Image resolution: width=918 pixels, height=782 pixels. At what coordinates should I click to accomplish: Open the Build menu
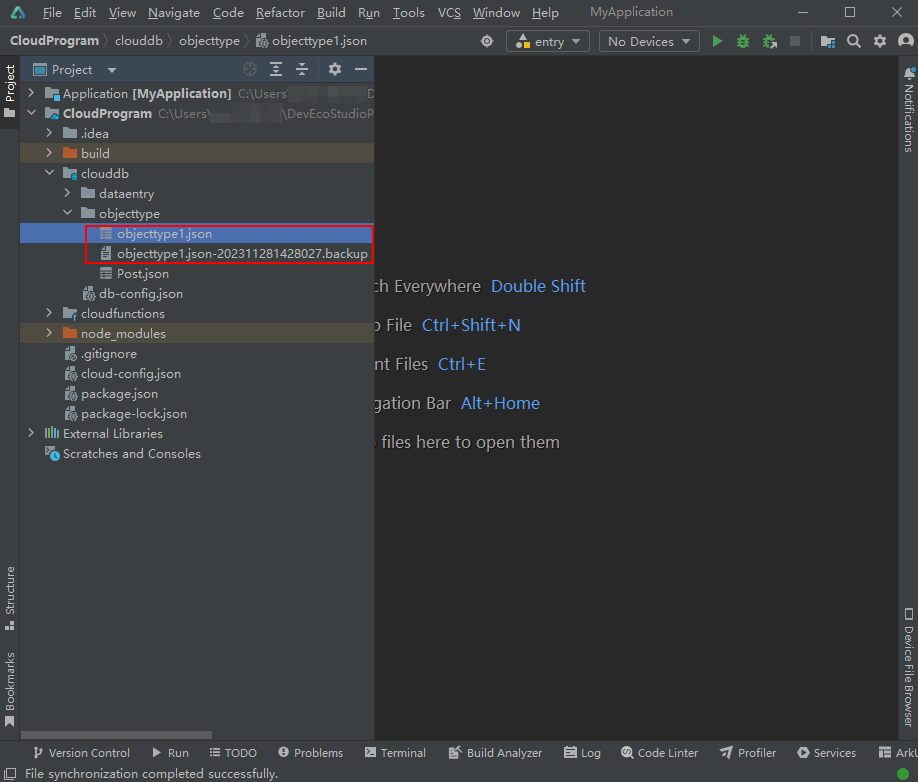[x=331, y=13]
